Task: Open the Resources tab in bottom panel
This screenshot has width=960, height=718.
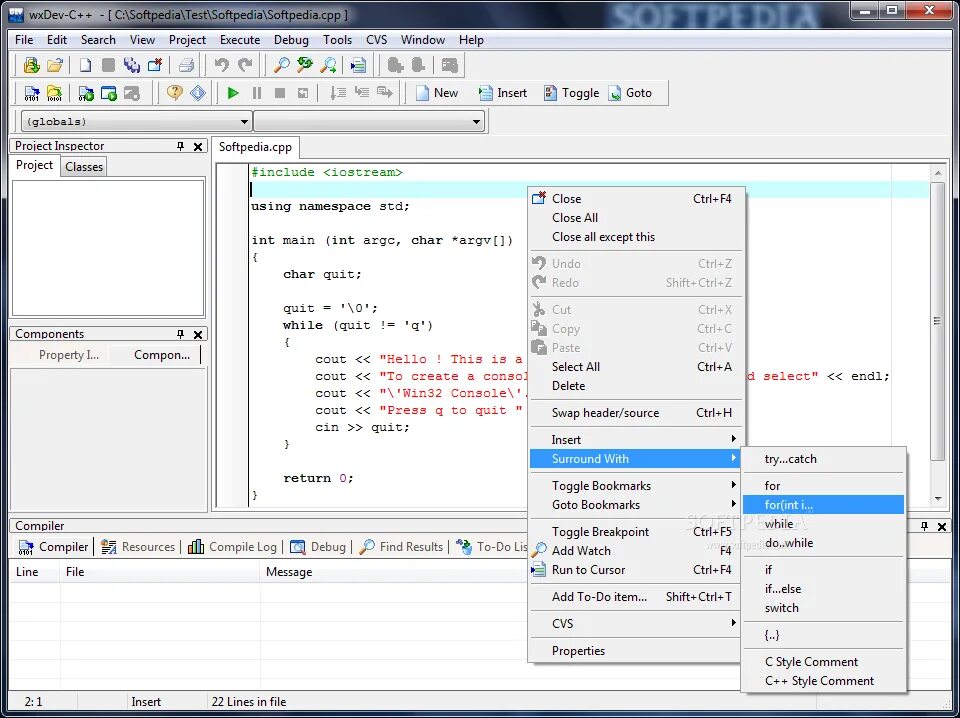Action: click(138, 547)
